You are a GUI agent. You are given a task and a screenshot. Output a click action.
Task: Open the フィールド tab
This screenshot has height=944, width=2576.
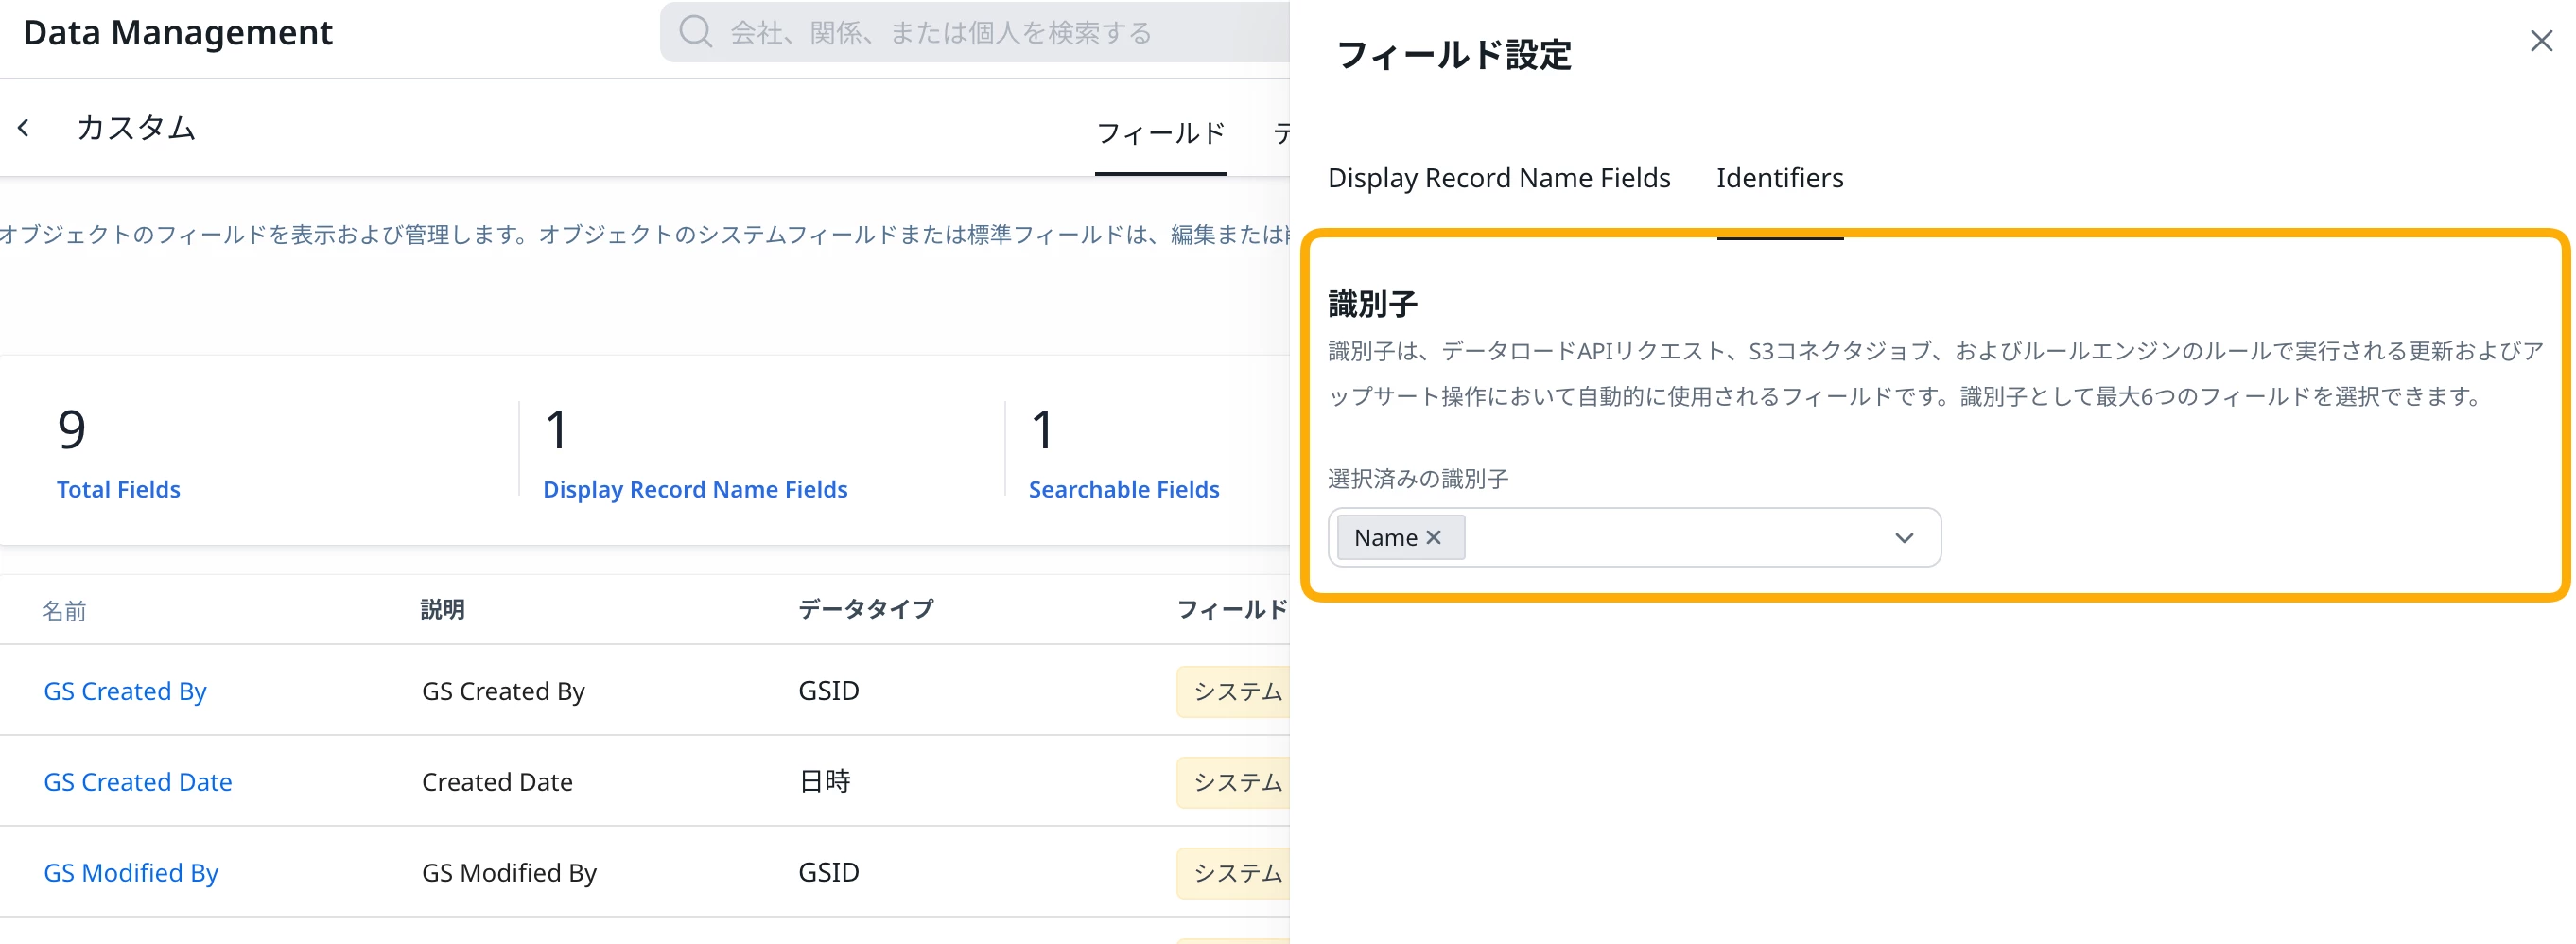coord(1160,133)
